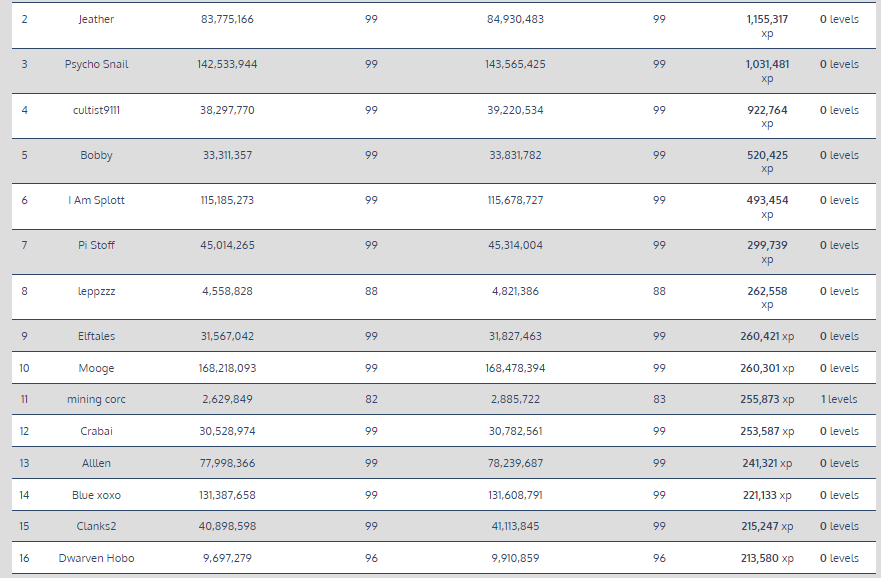Image resolution: width=881 pixels, height=578 pixels.
Task: Open Alllen's player page
Action: coord(96,463)
